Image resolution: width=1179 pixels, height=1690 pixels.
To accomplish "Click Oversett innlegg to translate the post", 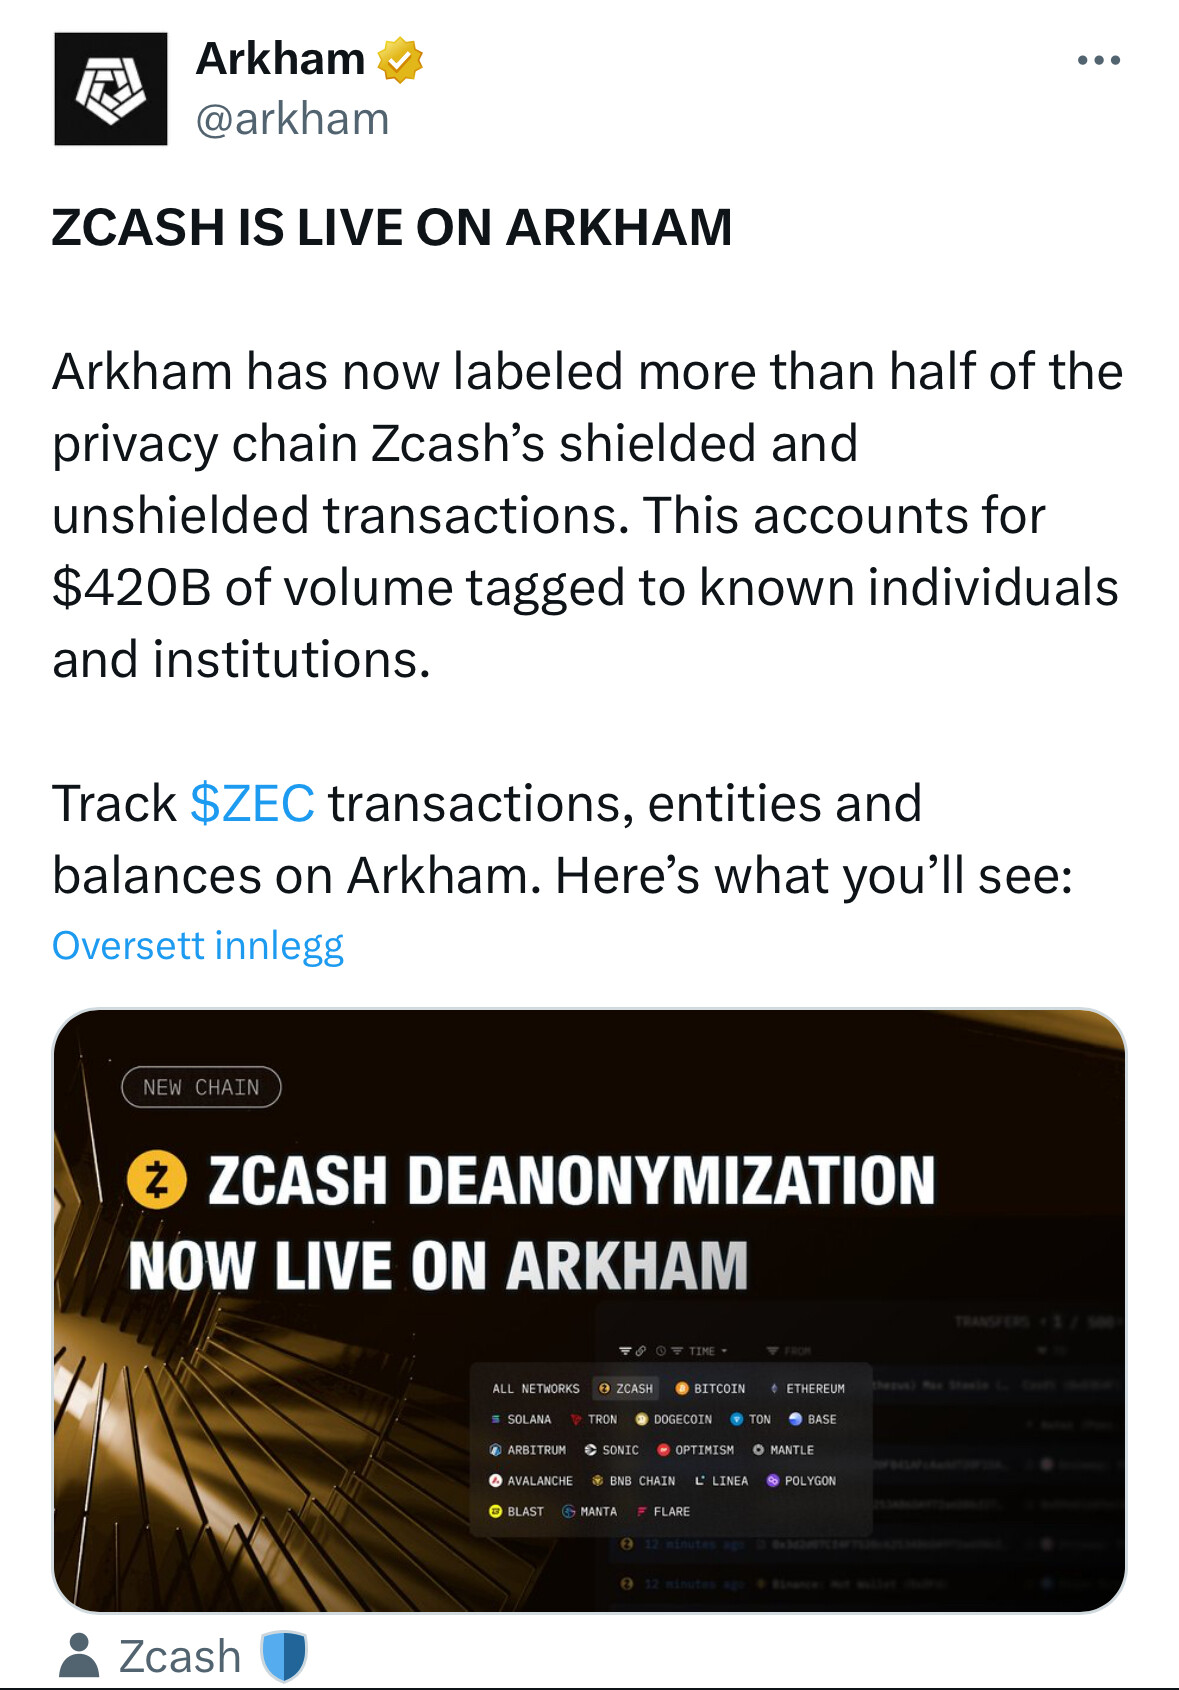I will pos(198,946).
